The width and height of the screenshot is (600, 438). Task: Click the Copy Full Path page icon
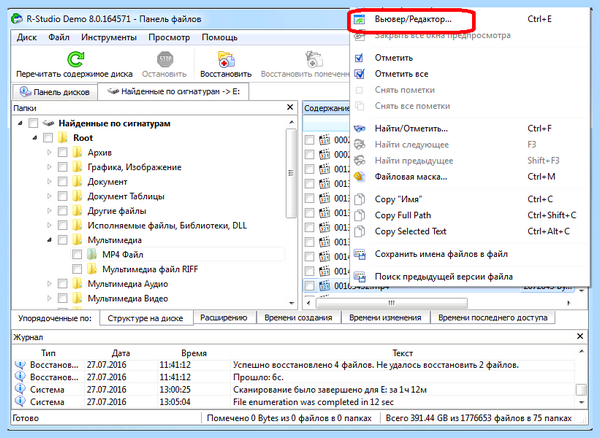(359, 215)
